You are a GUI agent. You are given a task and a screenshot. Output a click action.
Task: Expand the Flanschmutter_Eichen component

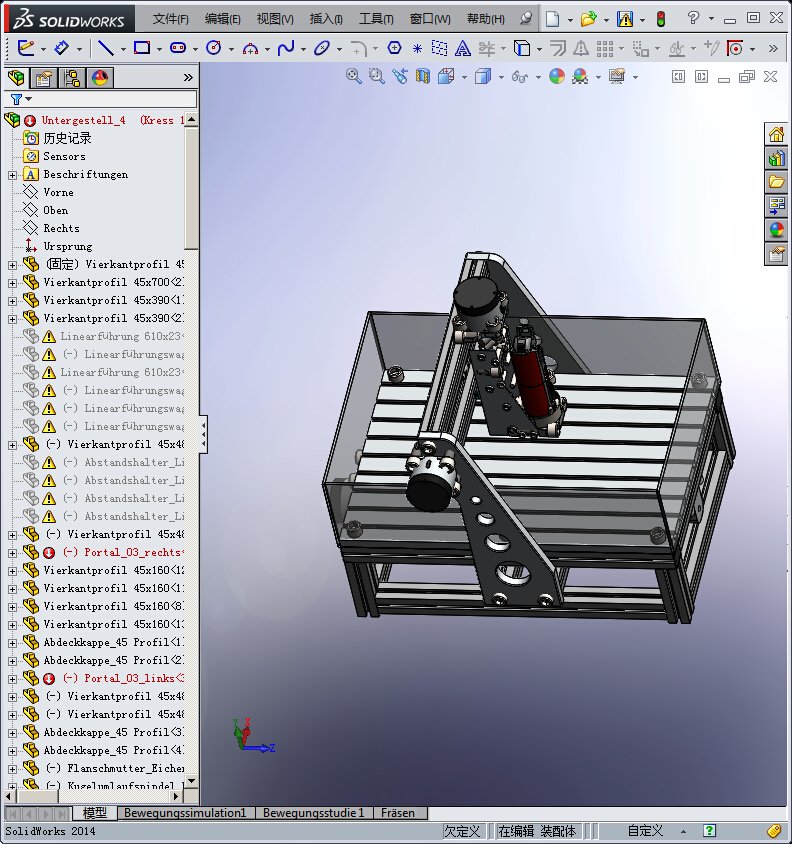pyautogui.click(x=12, y=769)
